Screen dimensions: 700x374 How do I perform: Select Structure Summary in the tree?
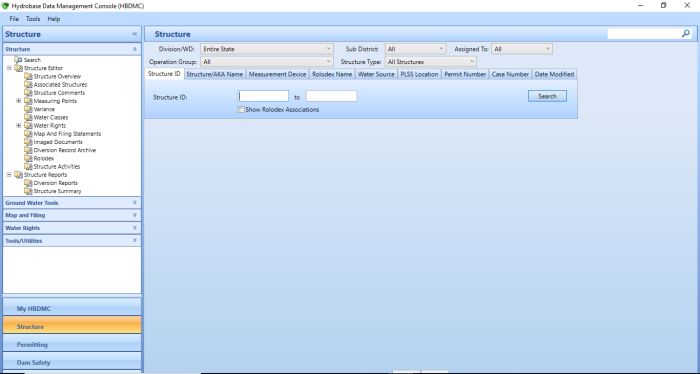point(58,191)
